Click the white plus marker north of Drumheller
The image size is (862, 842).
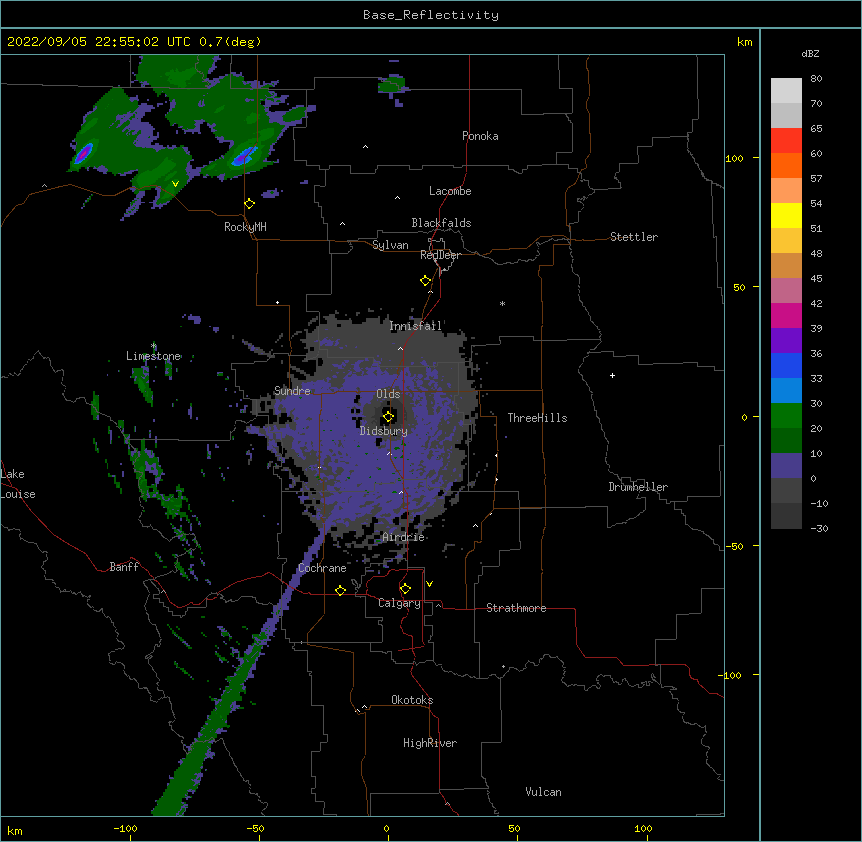612,375
